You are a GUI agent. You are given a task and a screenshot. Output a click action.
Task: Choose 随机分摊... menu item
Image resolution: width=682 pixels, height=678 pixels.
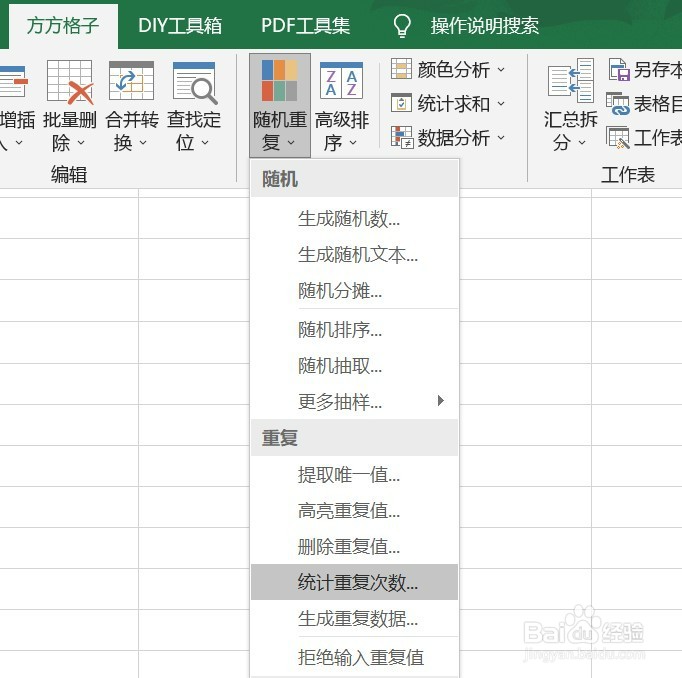[x=354, y=291]
